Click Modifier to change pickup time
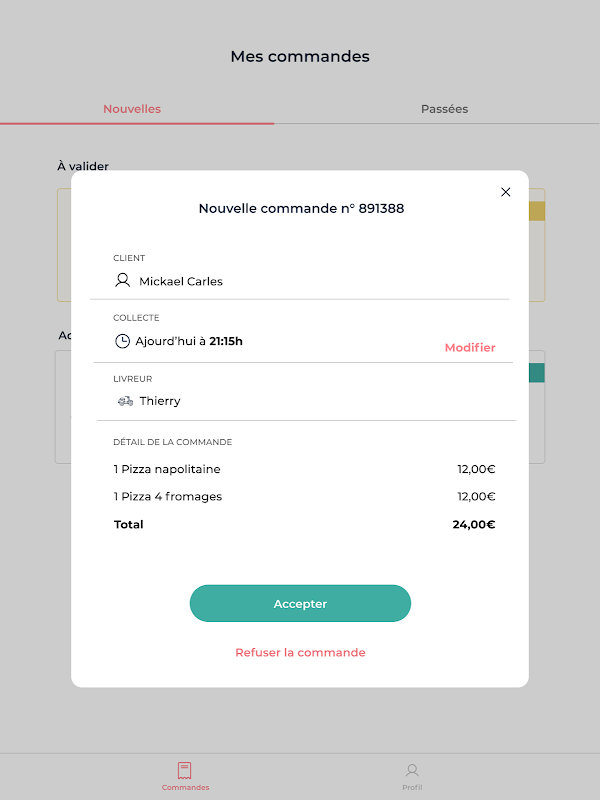 (470, 347)
